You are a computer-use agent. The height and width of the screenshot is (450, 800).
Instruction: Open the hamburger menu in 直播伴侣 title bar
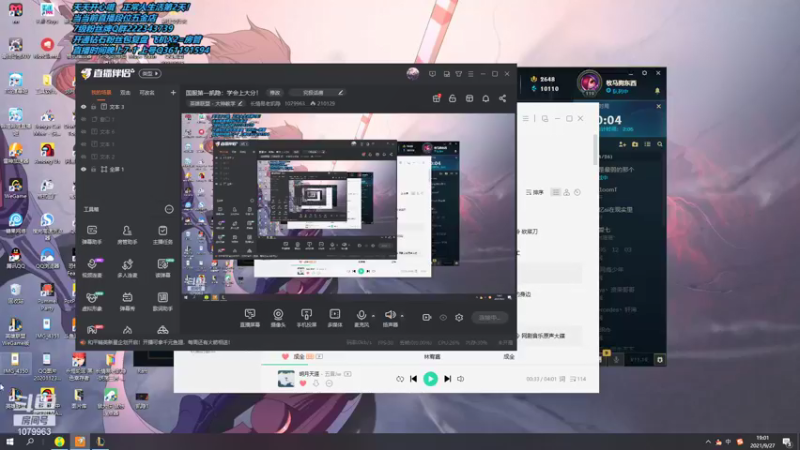click(470, 74)
